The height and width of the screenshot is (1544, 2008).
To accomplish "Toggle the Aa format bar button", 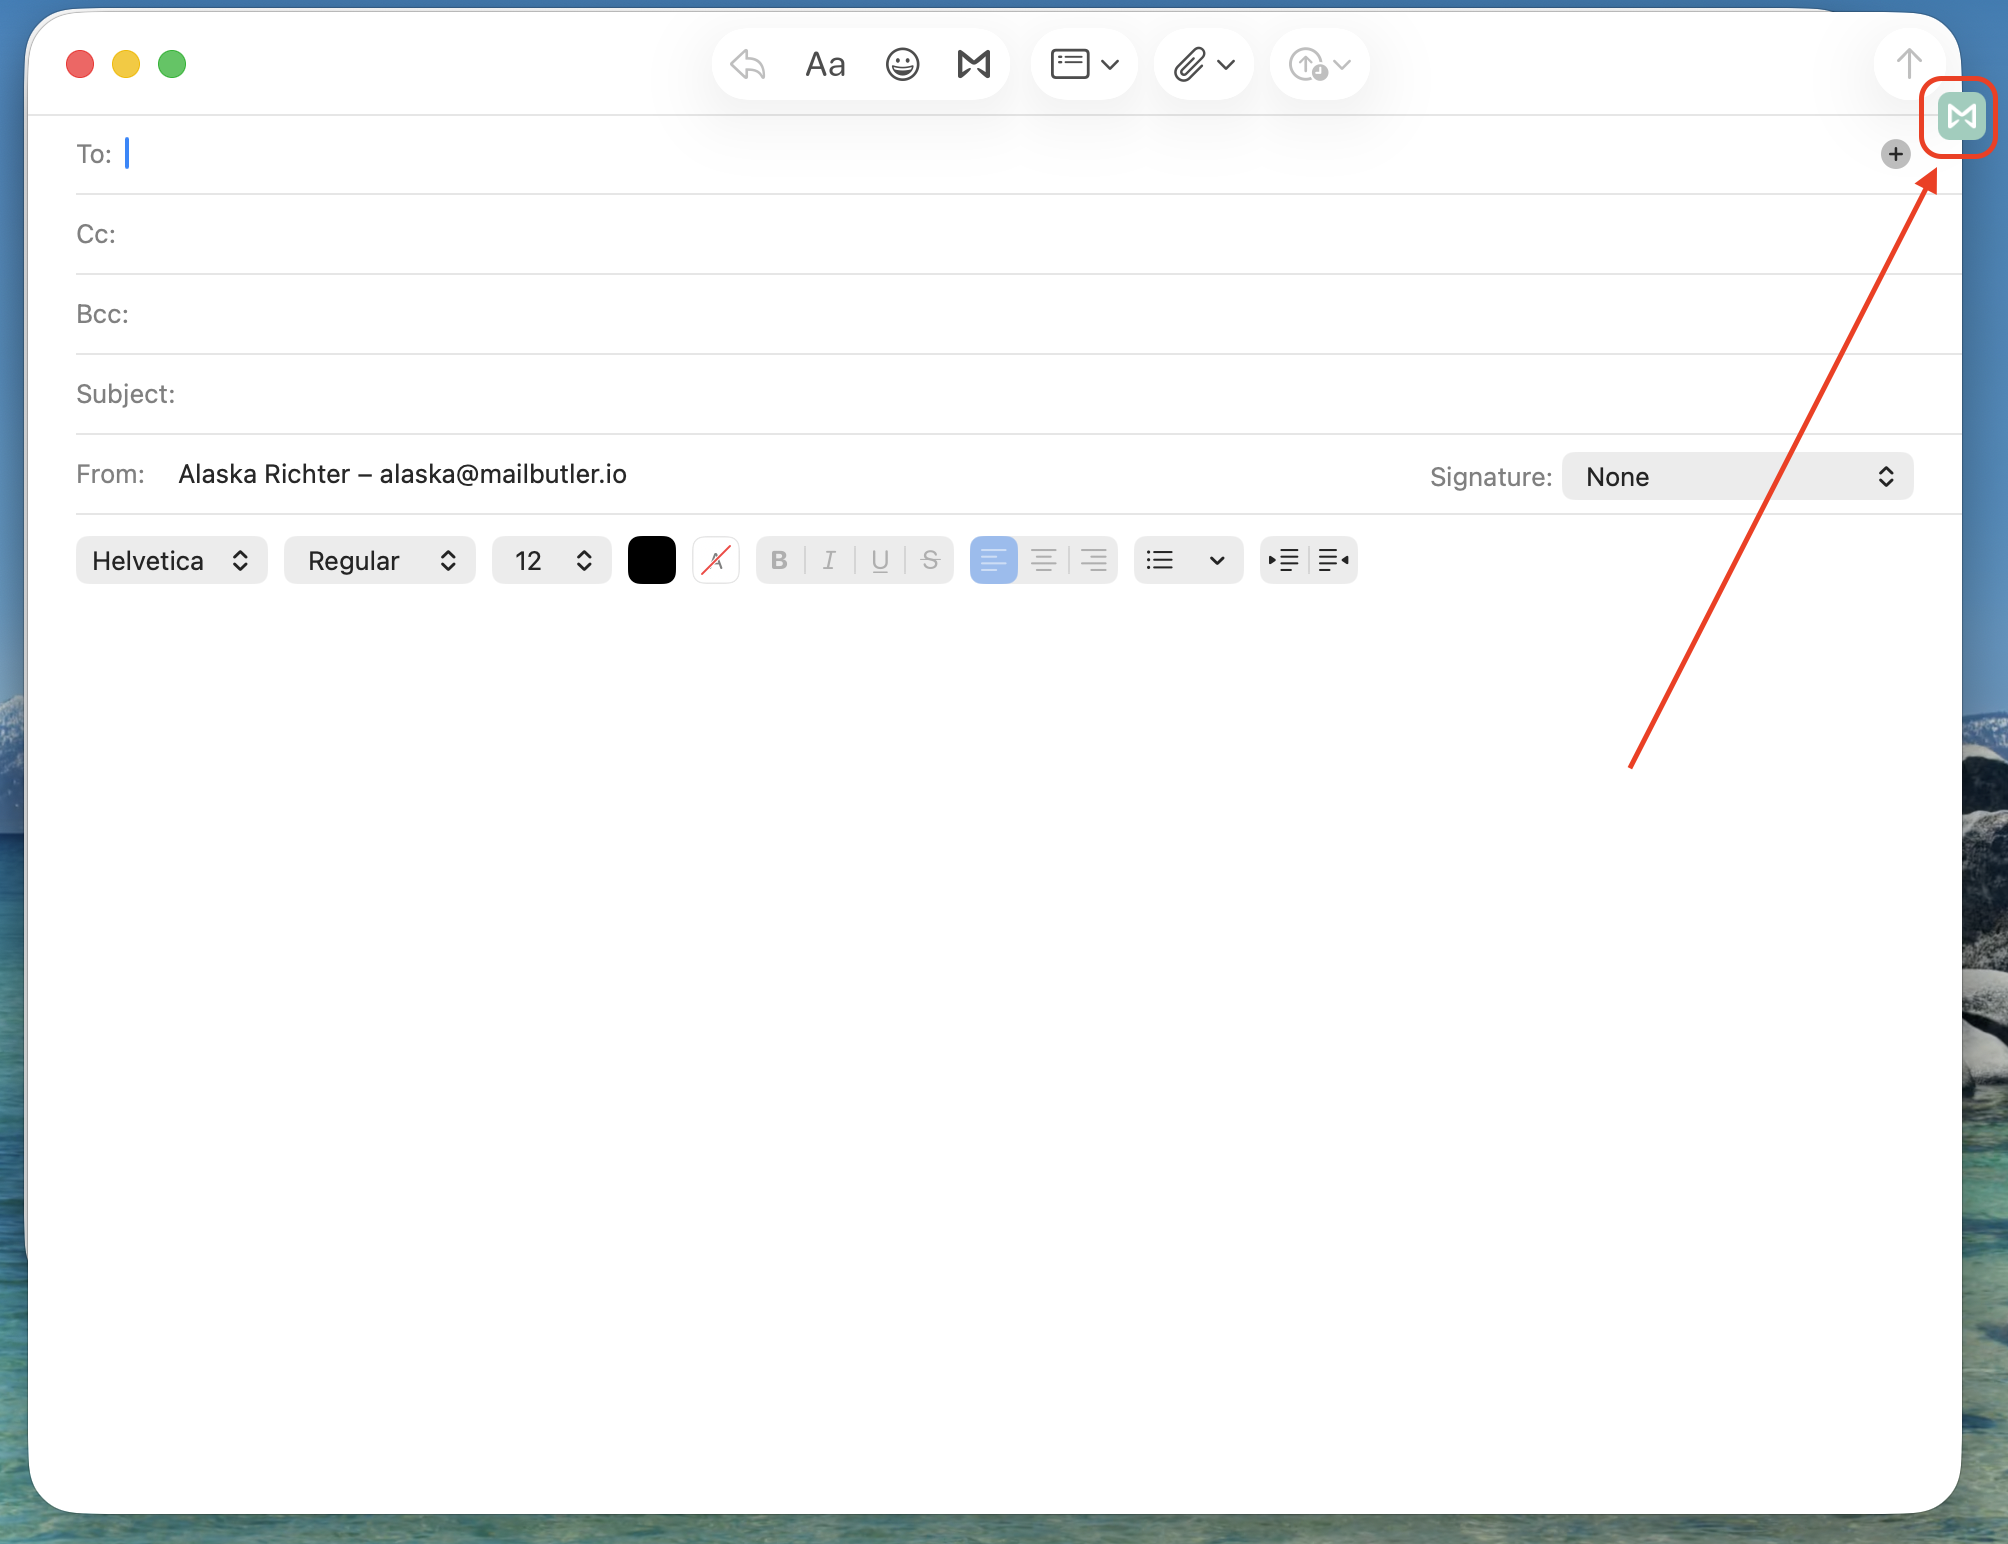I will [825, 65].
